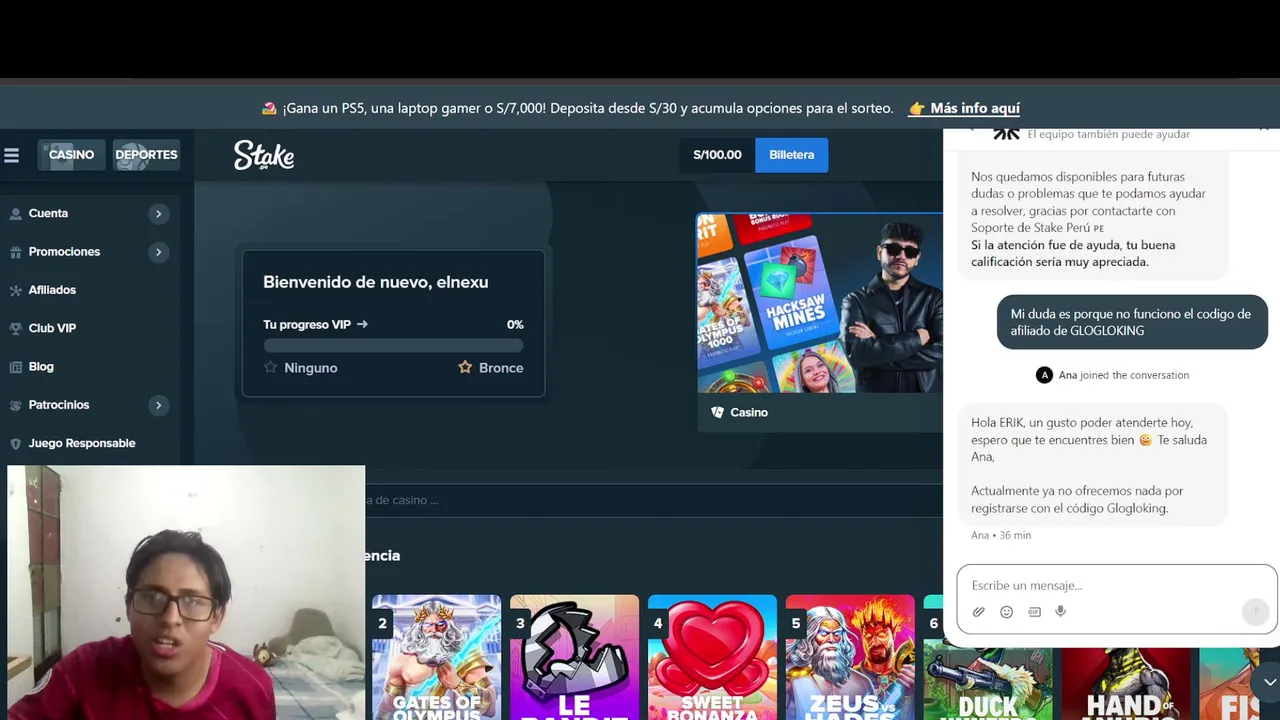Open the Le Bandit game tile
Image resolution: width=1280 pixels, height=720 pixels.
(574, 657)
